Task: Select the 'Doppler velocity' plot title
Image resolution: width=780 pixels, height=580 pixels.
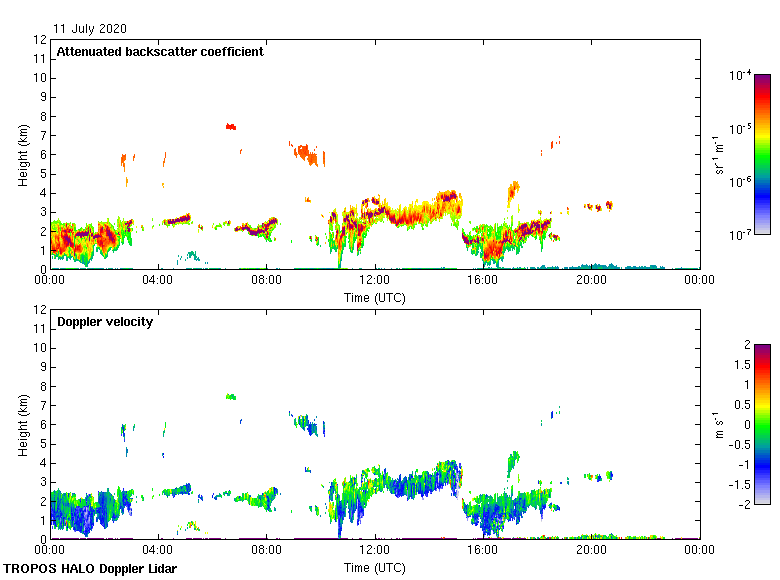Action: click(105, 322)
